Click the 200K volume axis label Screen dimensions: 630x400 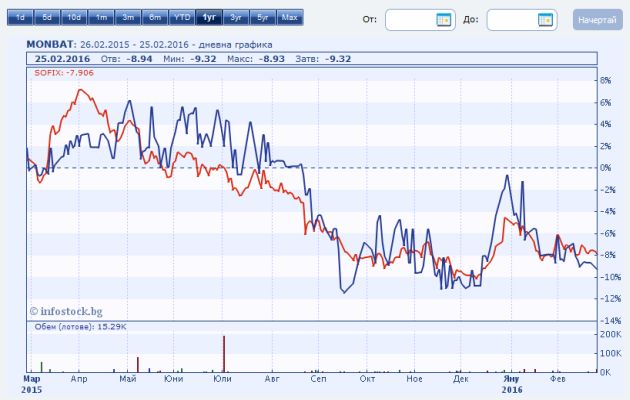tap(610, 334)
